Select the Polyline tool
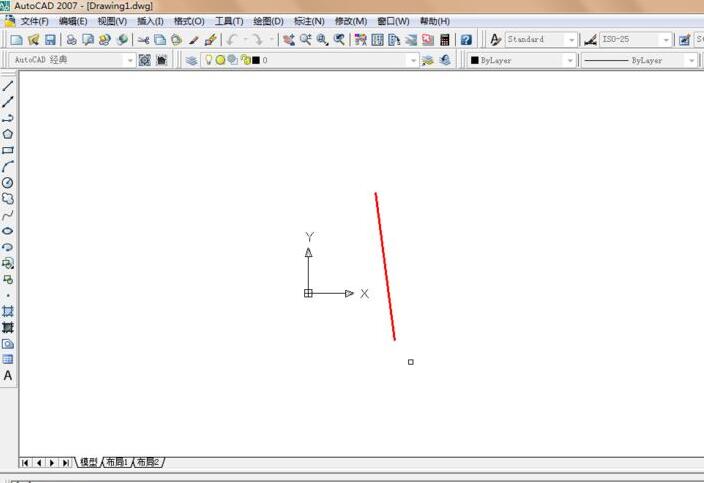 pos(8,118)
